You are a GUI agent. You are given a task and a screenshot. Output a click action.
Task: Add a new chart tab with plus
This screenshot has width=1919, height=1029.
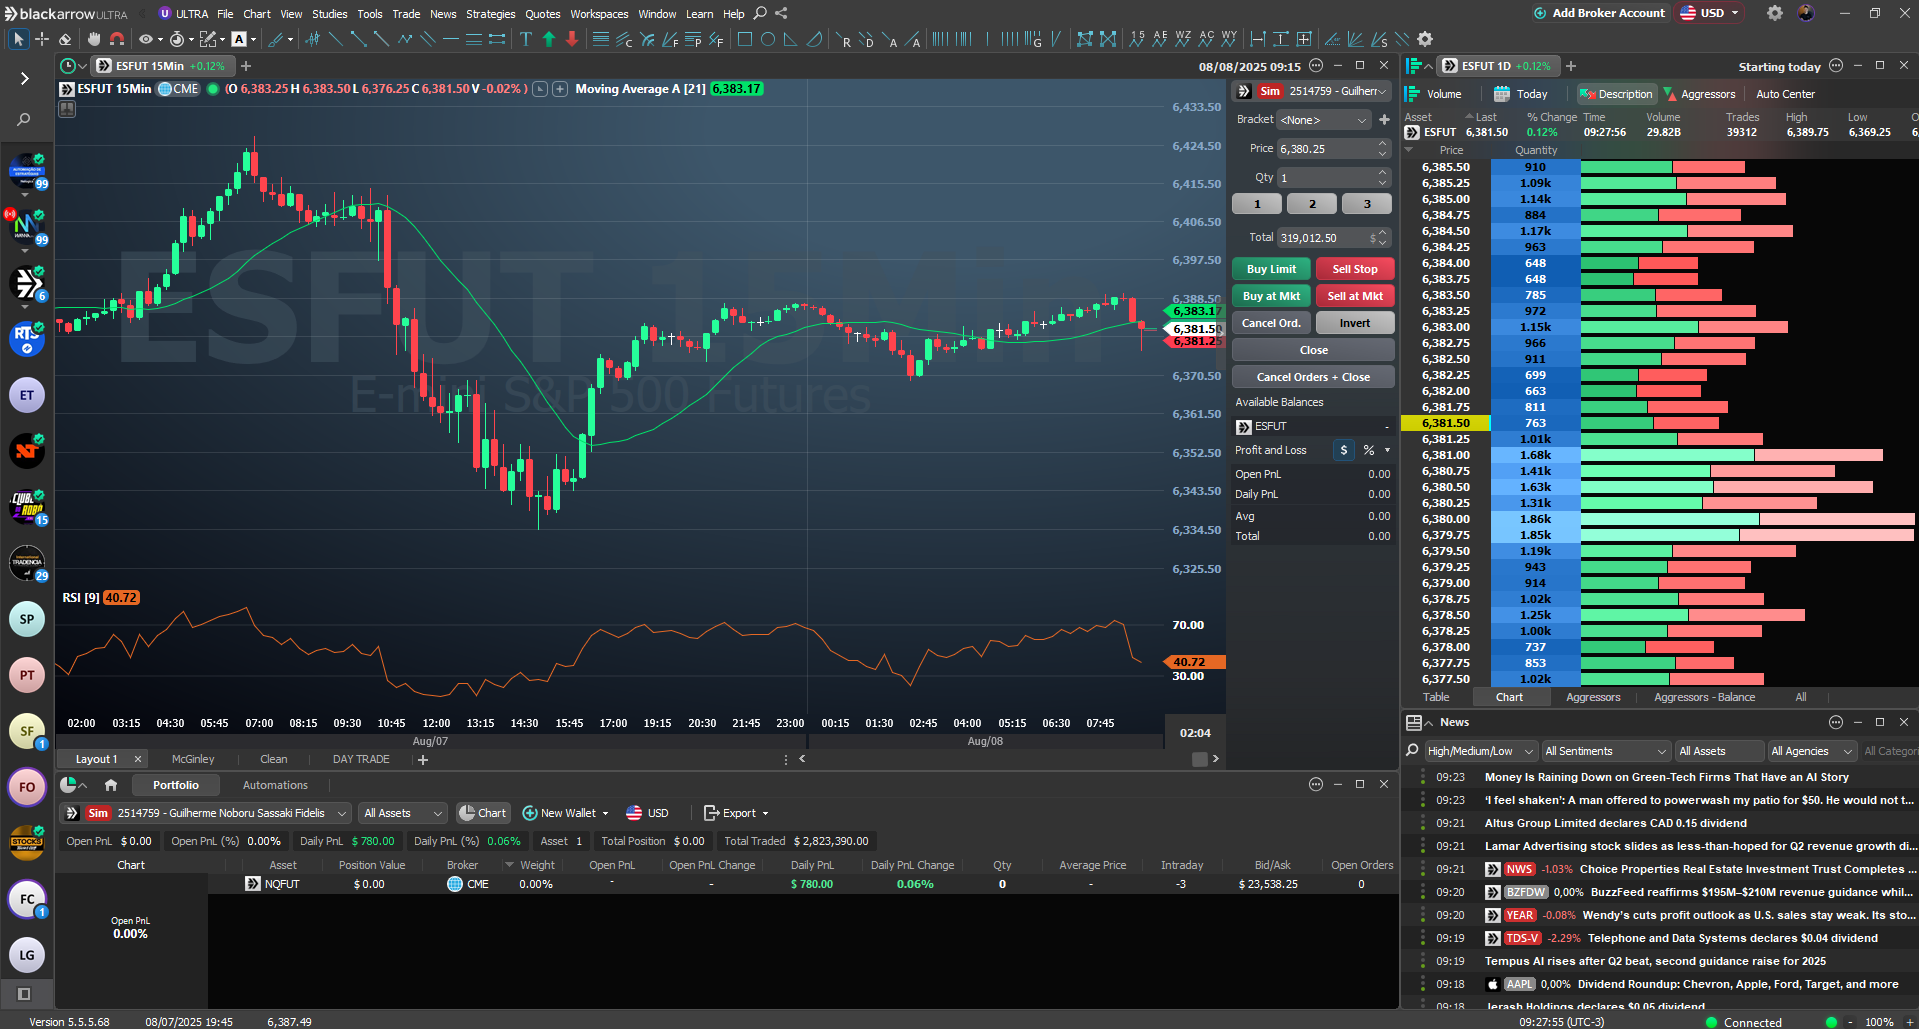pyautogui.click(x=246, y=66)
